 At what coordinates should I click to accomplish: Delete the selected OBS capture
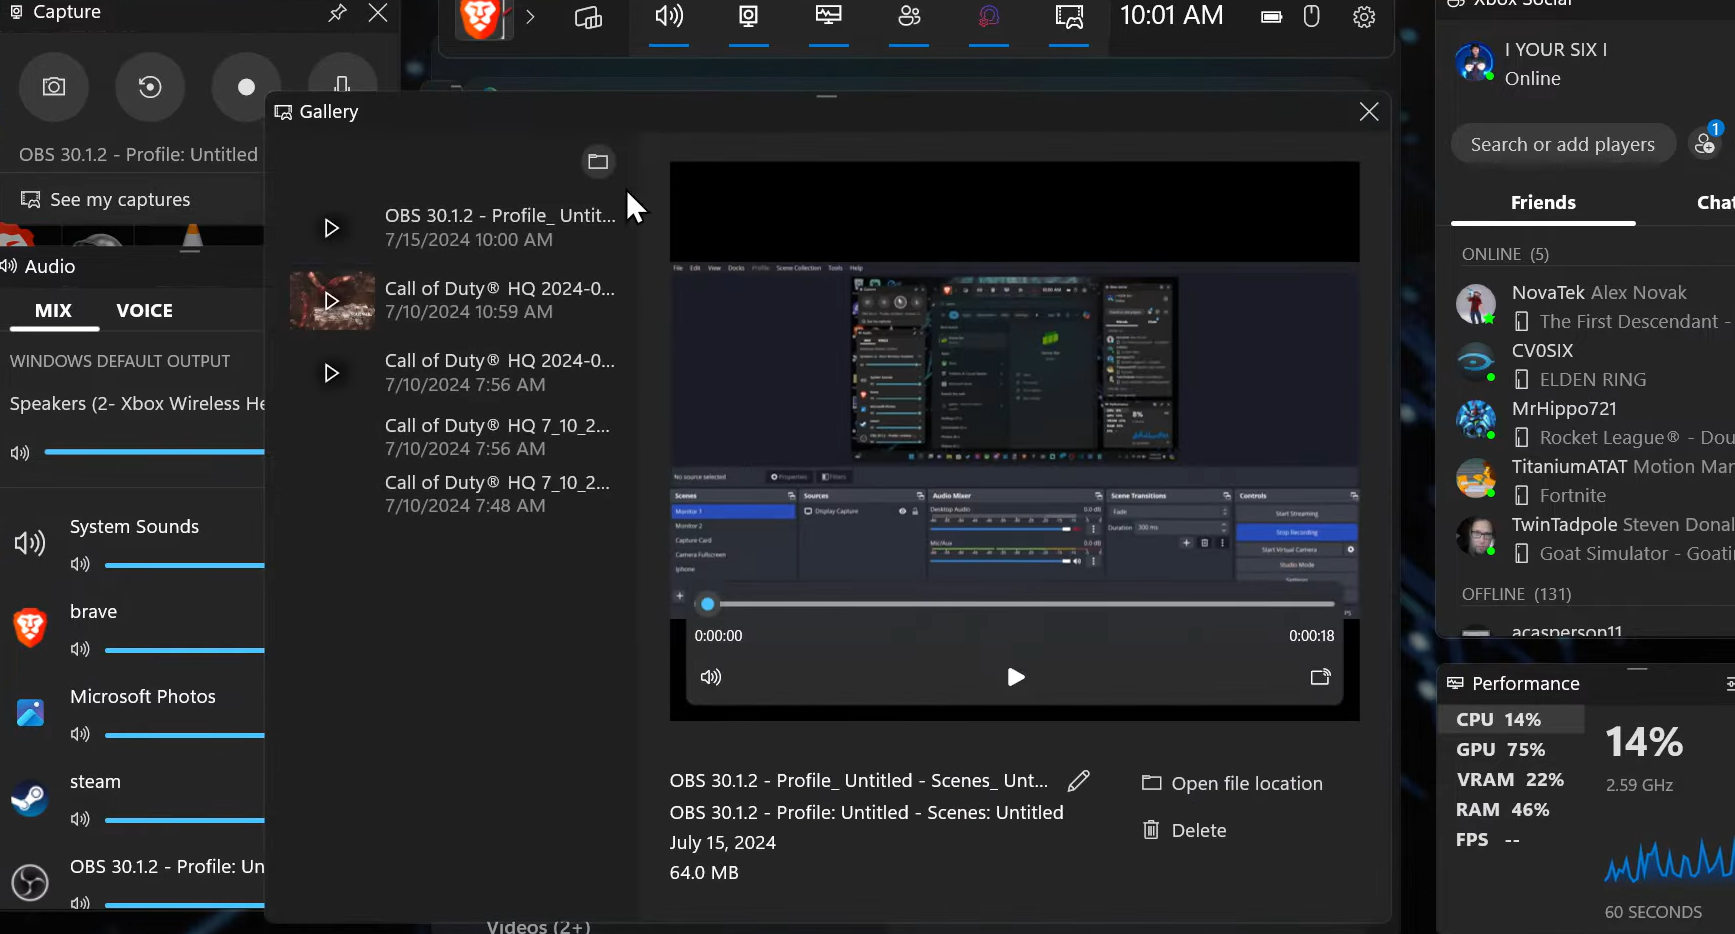[x=1185, y=830]
